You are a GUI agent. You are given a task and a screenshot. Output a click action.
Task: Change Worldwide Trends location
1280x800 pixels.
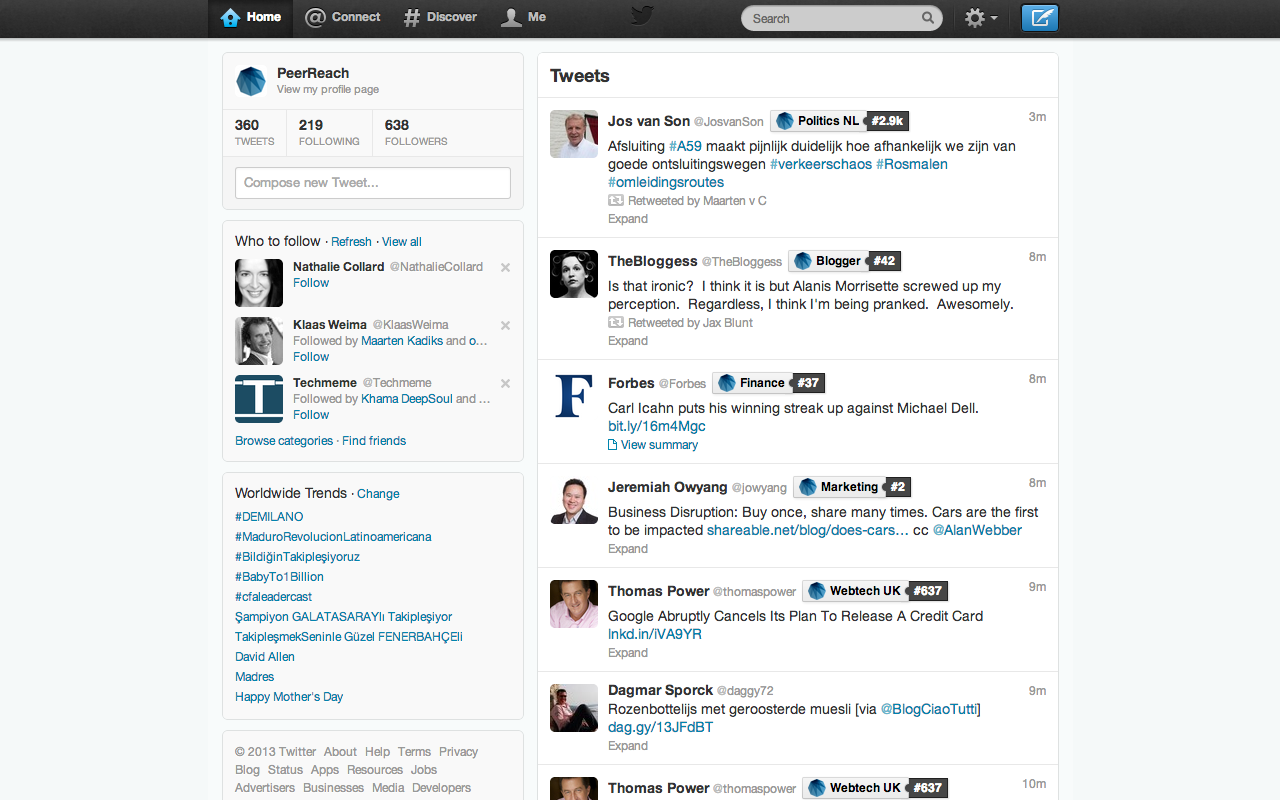click(x=378, y=494)
